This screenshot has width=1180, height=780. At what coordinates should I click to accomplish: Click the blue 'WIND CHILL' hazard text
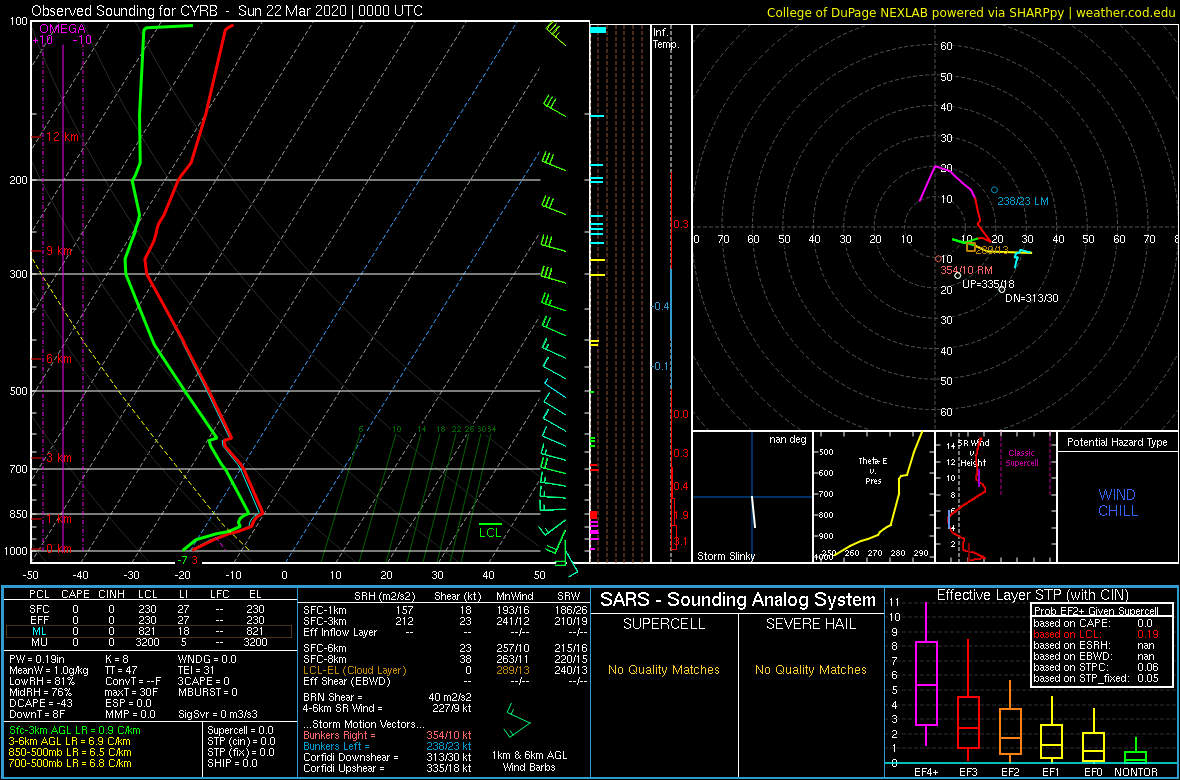tap(1117, 503)
